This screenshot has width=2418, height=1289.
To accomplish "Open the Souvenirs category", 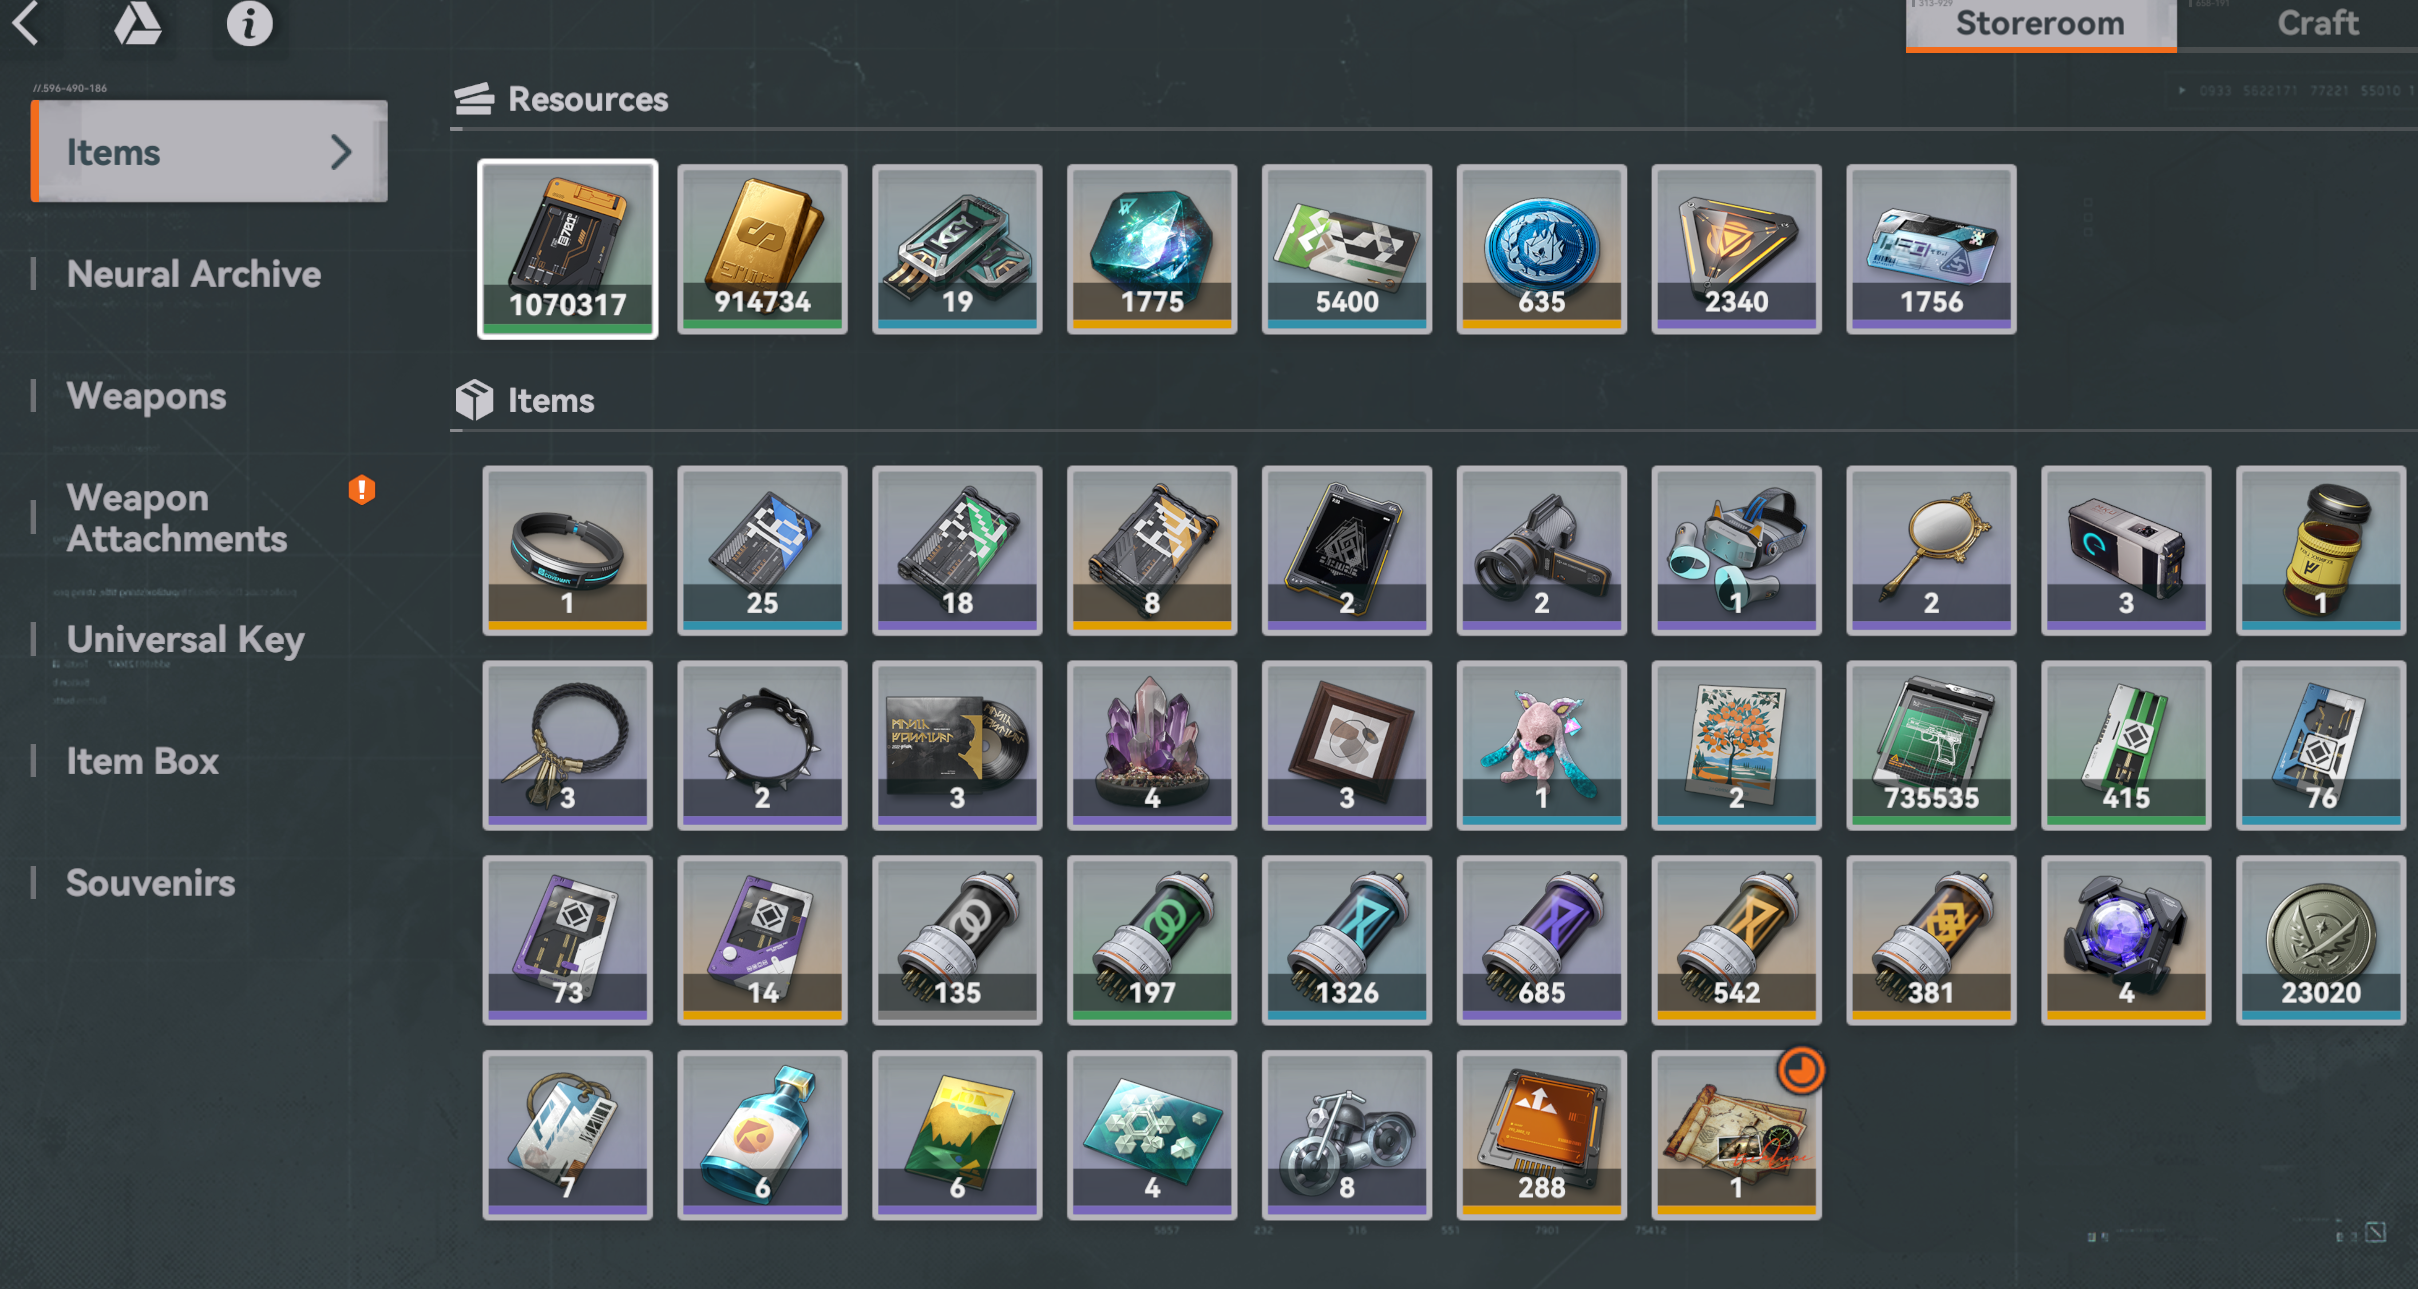I will (x=151, y=883).
